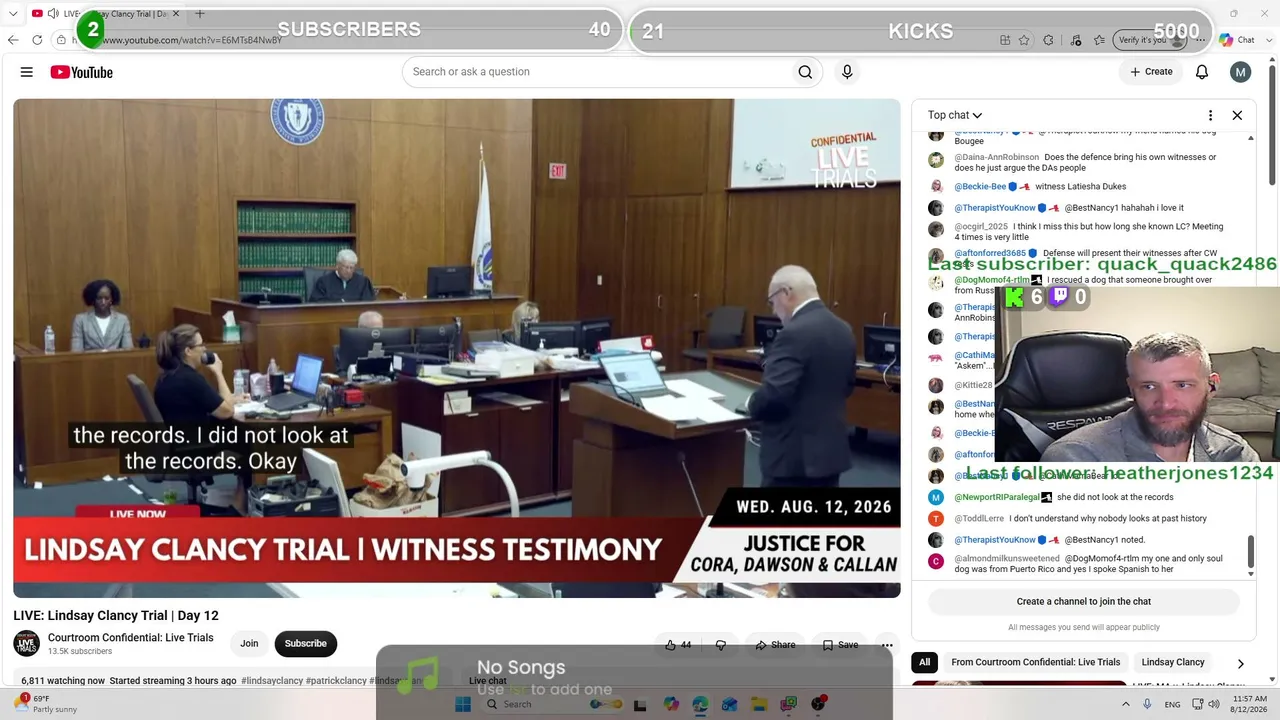Go back in the browser

(x=13, y=40)
